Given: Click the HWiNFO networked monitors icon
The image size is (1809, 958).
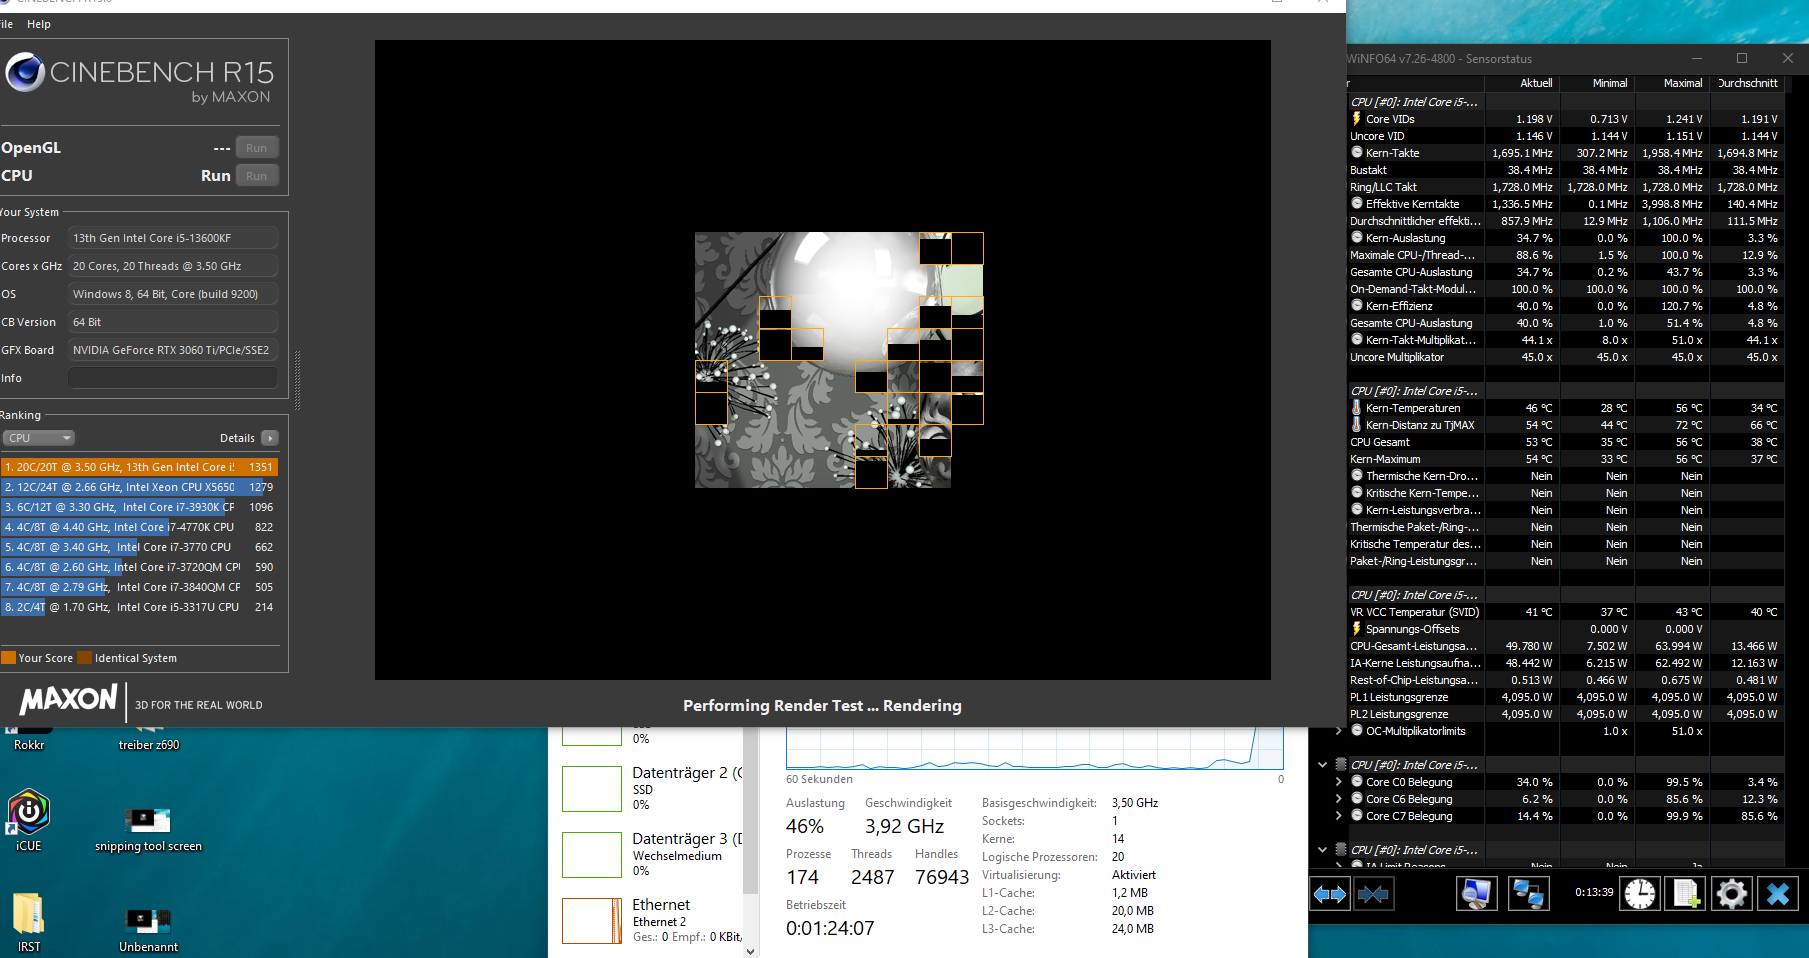Looking at the screenshot, I should (x=1528, y=894).
